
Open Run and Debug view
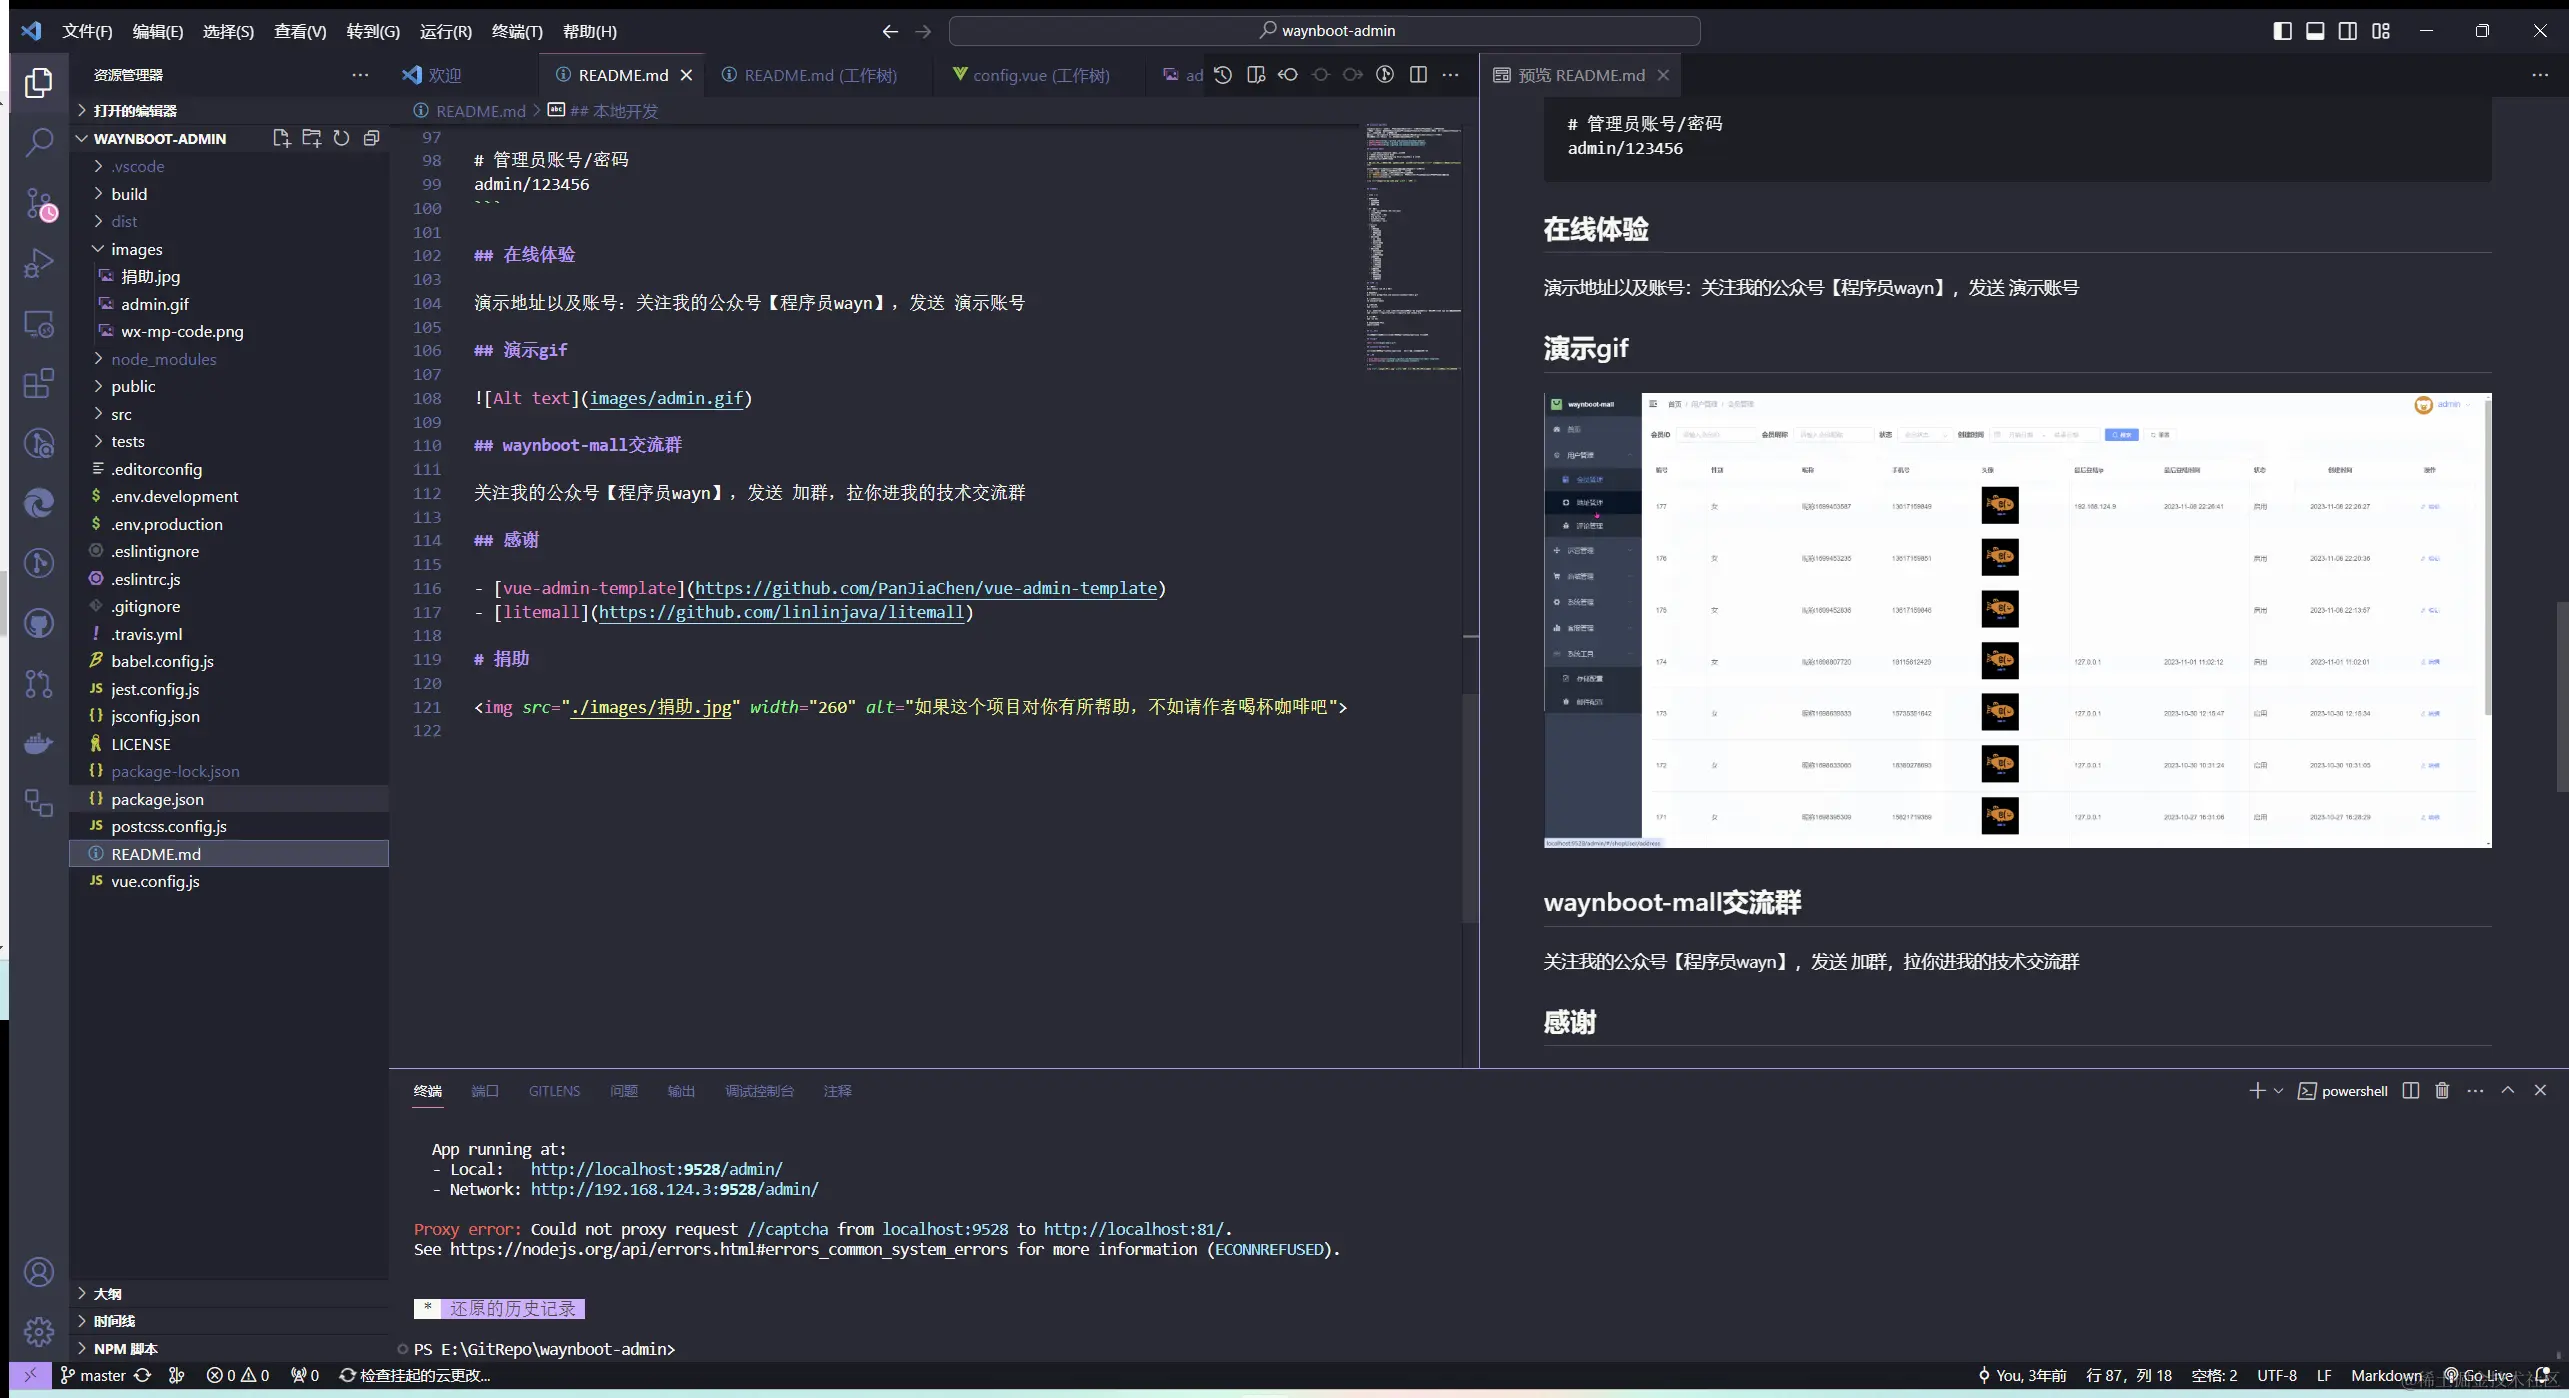click(x=39, y=263)
